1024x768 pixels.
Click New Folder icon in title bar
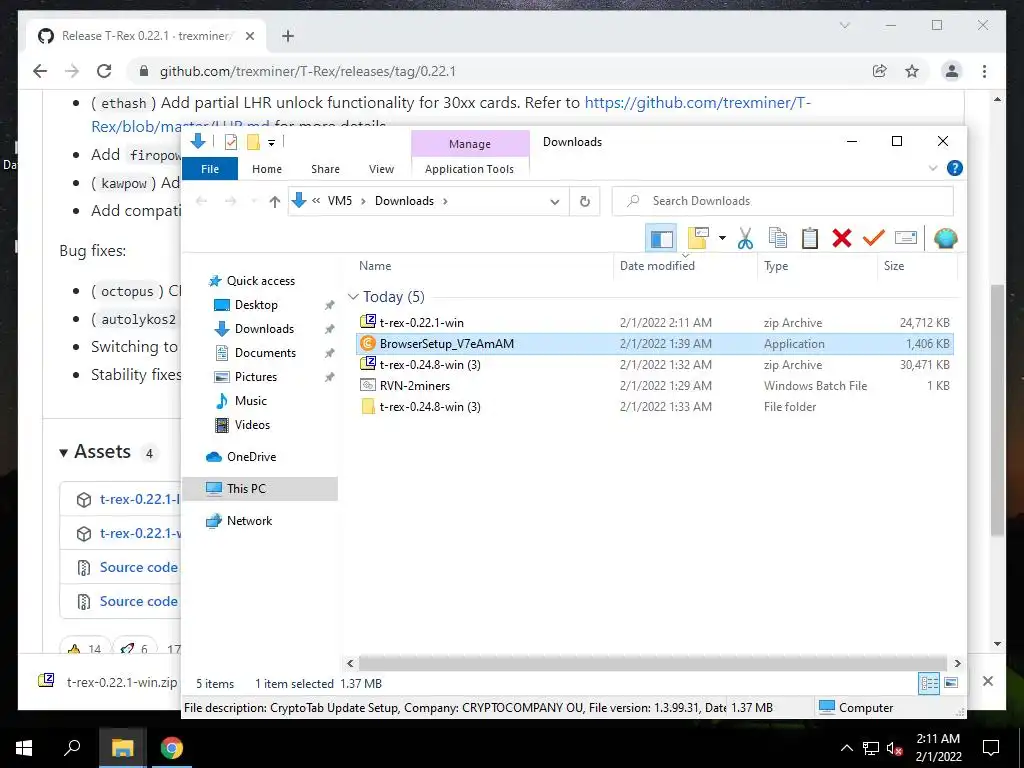click(x=253, y=142)
